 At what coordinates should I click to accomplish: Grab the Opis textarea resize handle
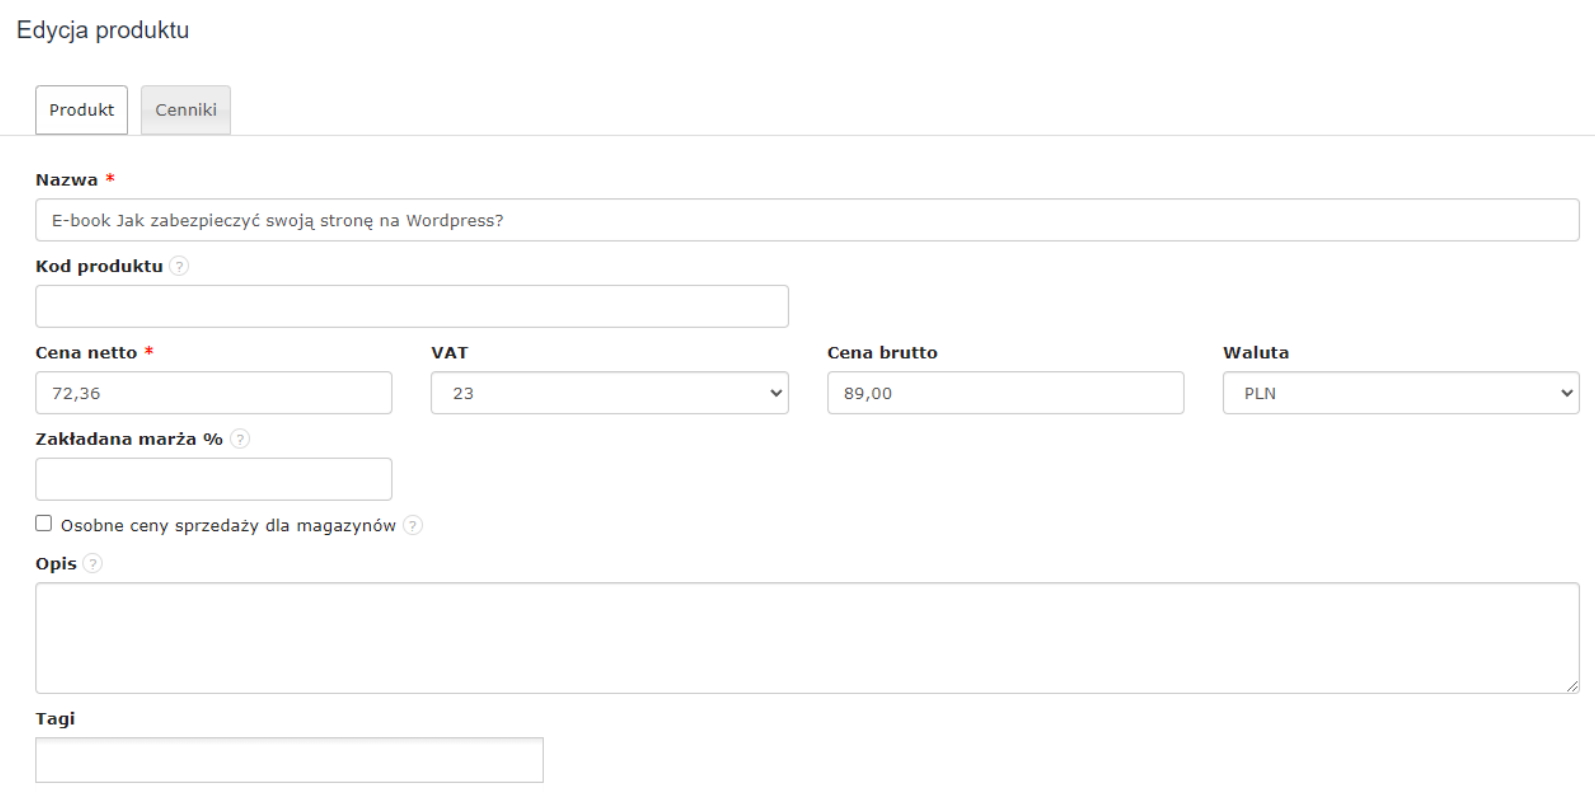[1572, 686]
